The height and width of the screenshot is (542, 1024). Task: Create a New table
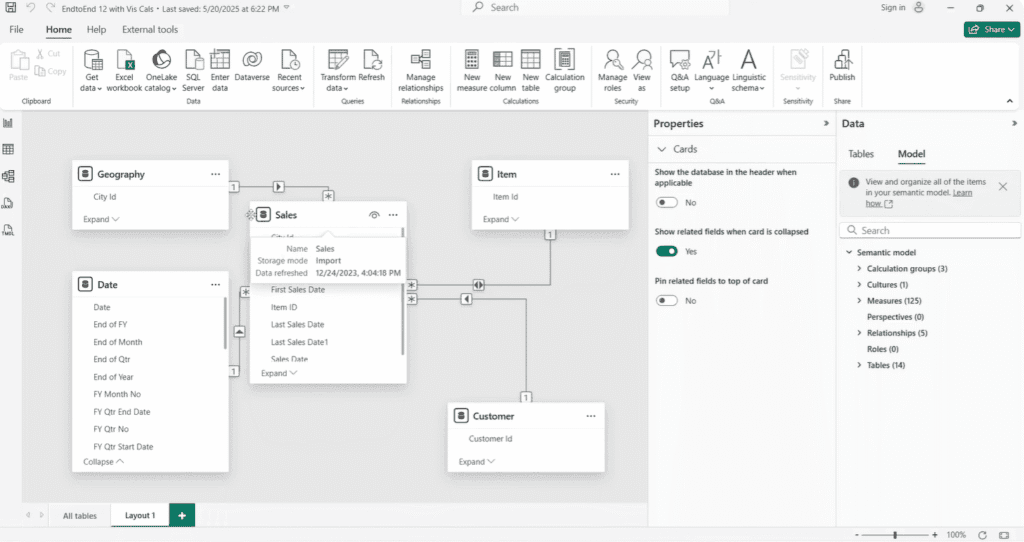click(x=530, y=71)
